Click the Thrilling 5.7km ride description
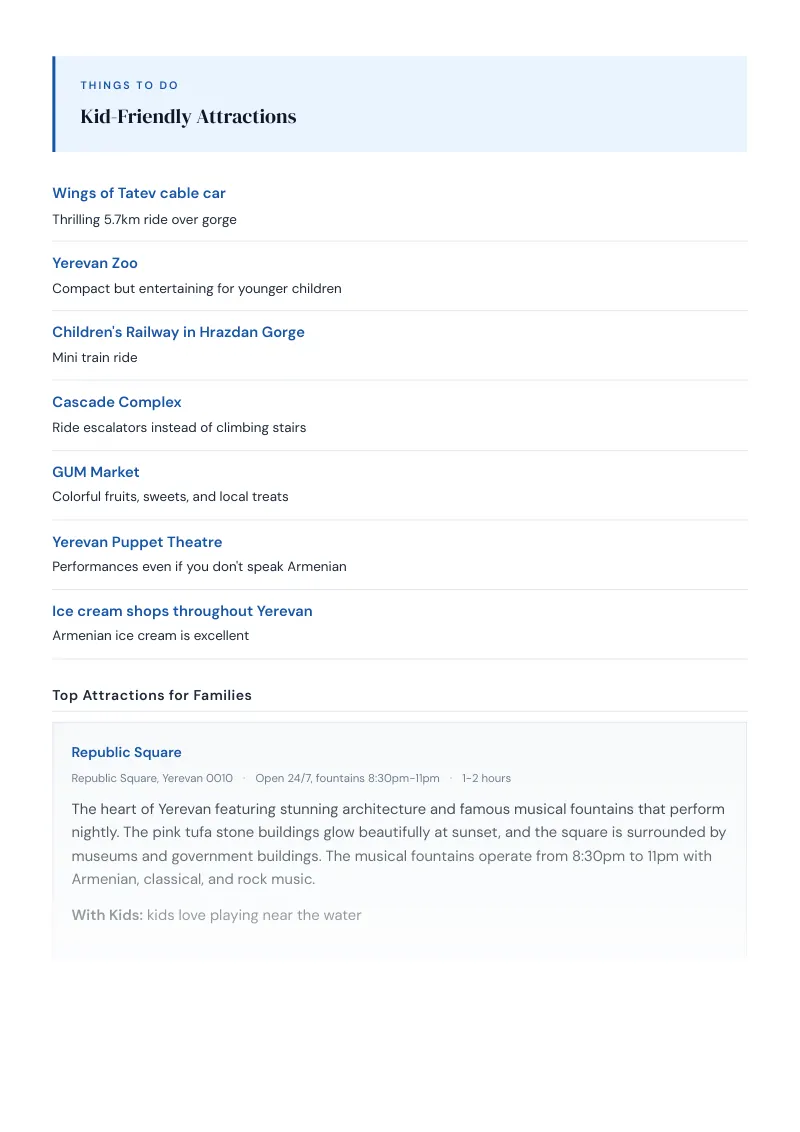This screenshot has height=1132, width=800. [x=144, y=219]
